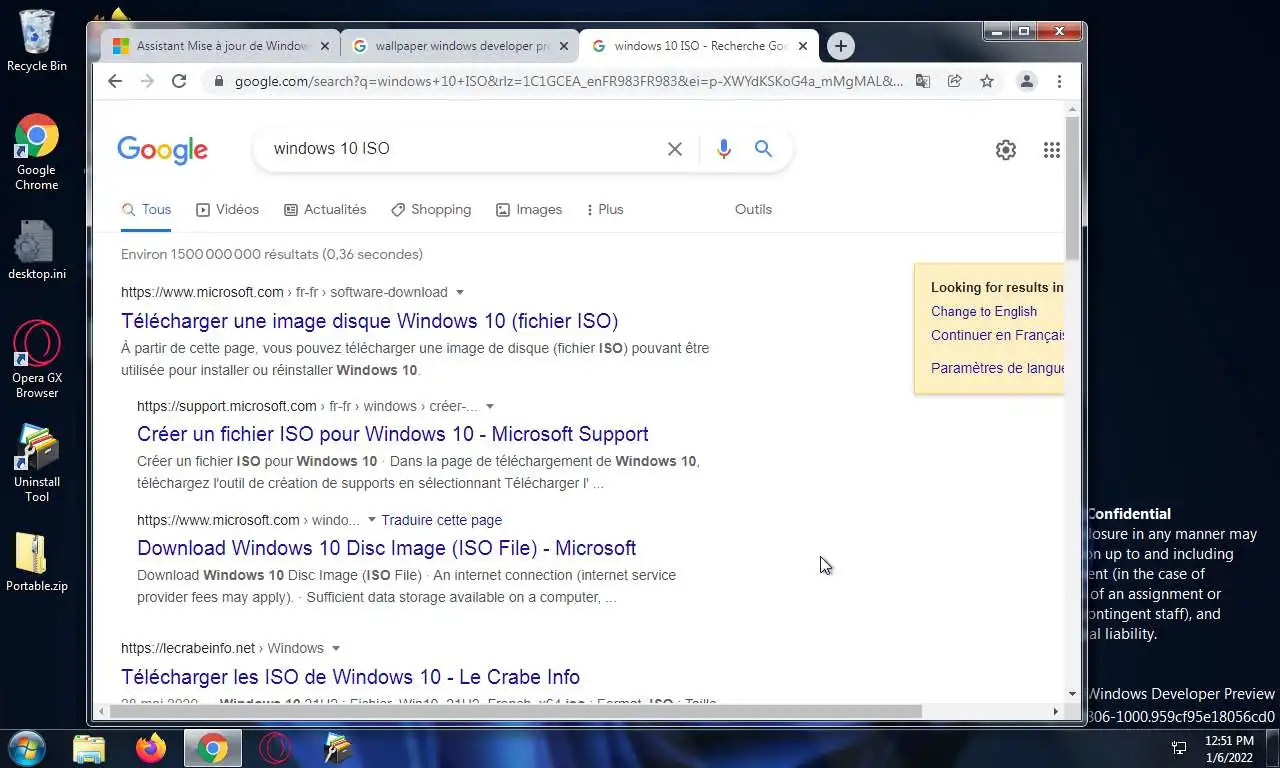
Task: Switch to wallpaper windows developer tab
Action: tap(460, 46)
